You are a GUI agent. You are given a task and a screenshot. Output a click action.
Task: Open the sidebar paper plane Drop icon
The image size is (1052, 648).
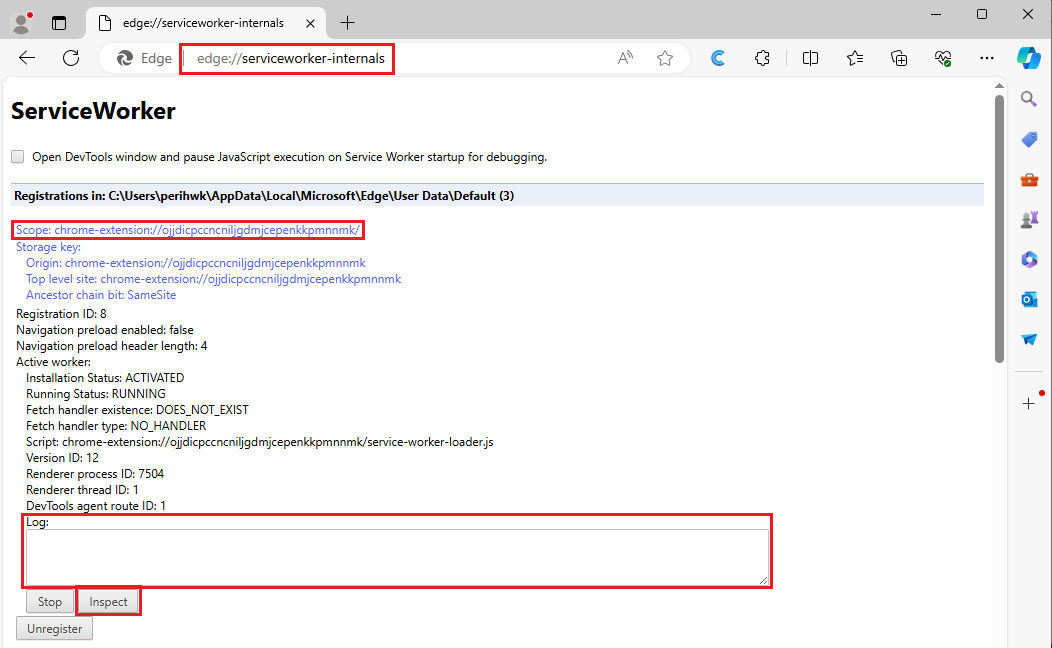point(1029,339)
